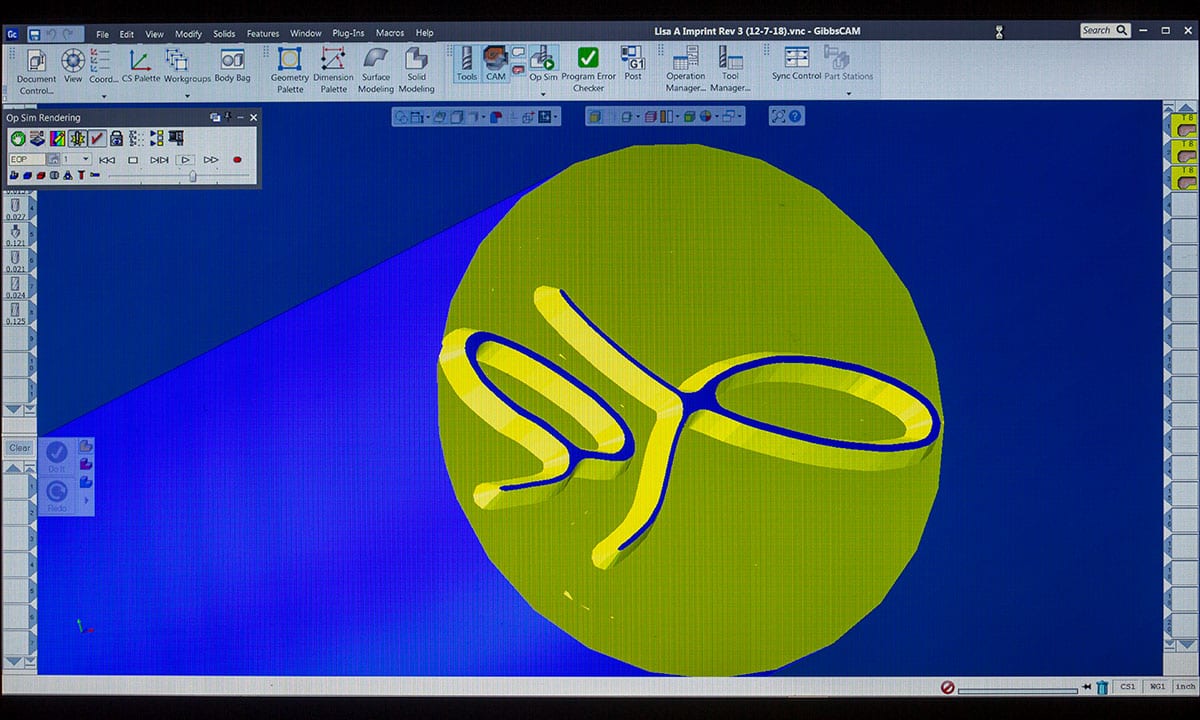Open the Modify menu

pyautogui.click(x=188, y=33)
